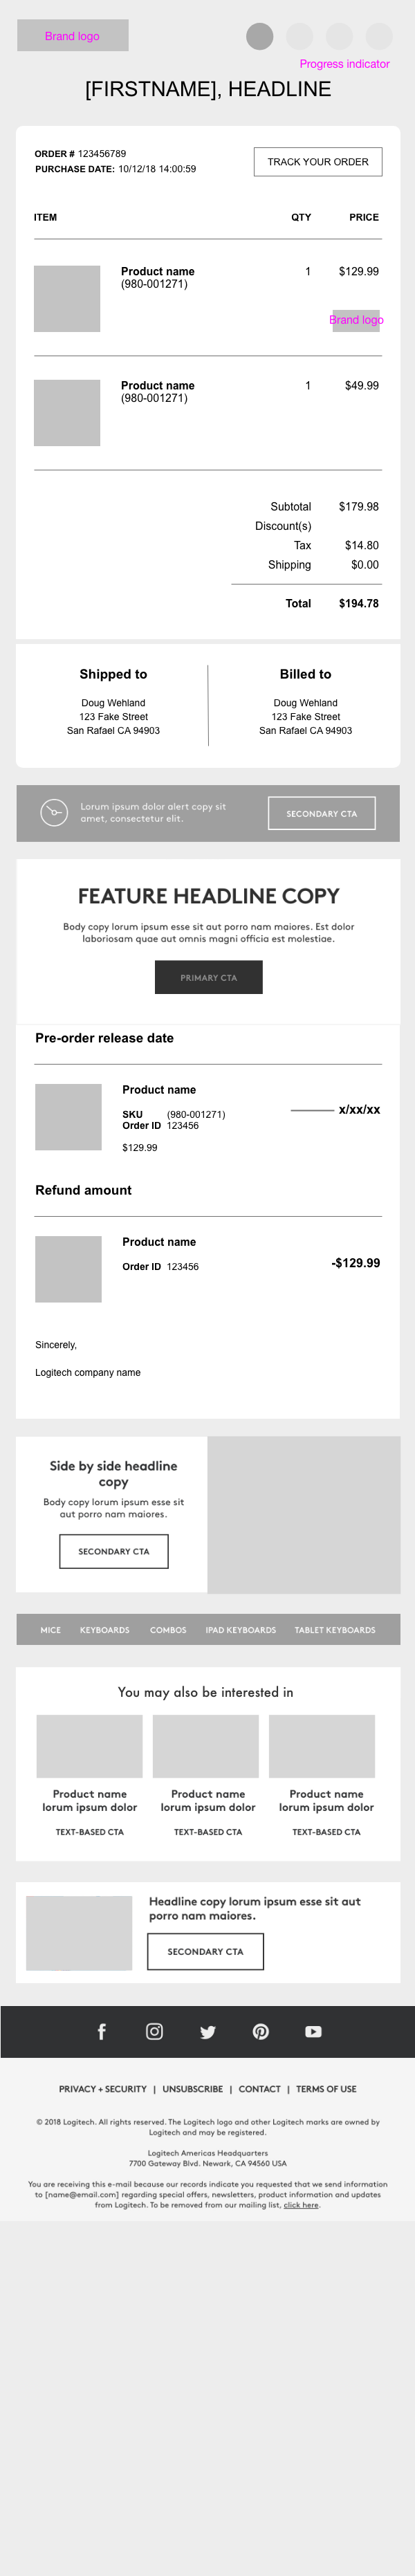The height and width of the screenshot is (2576, 415).
Task: Open the Instagram social icon
Action: click(x=154, y=2031)
